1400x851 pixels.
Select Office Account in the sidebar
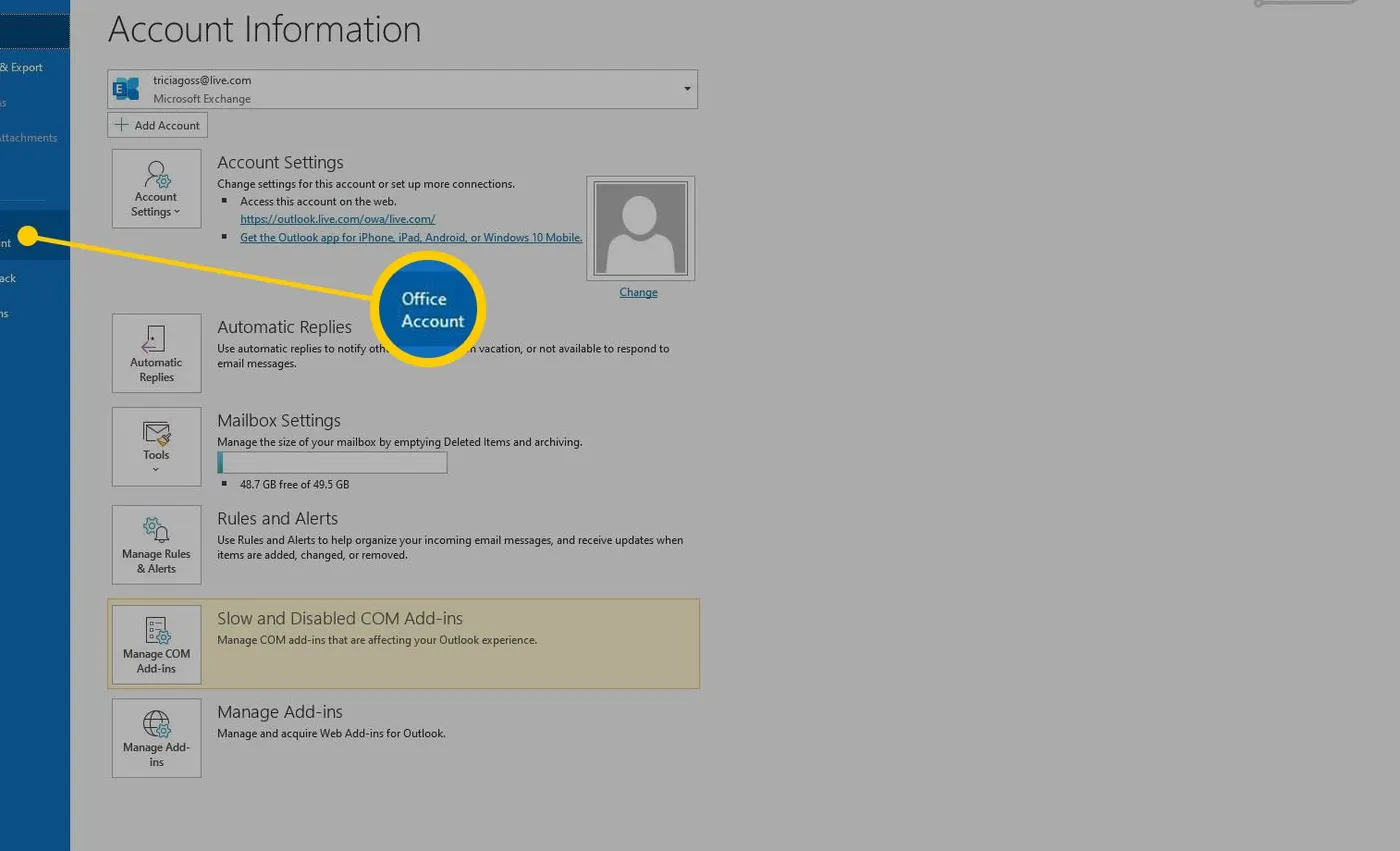pos(10,243)
